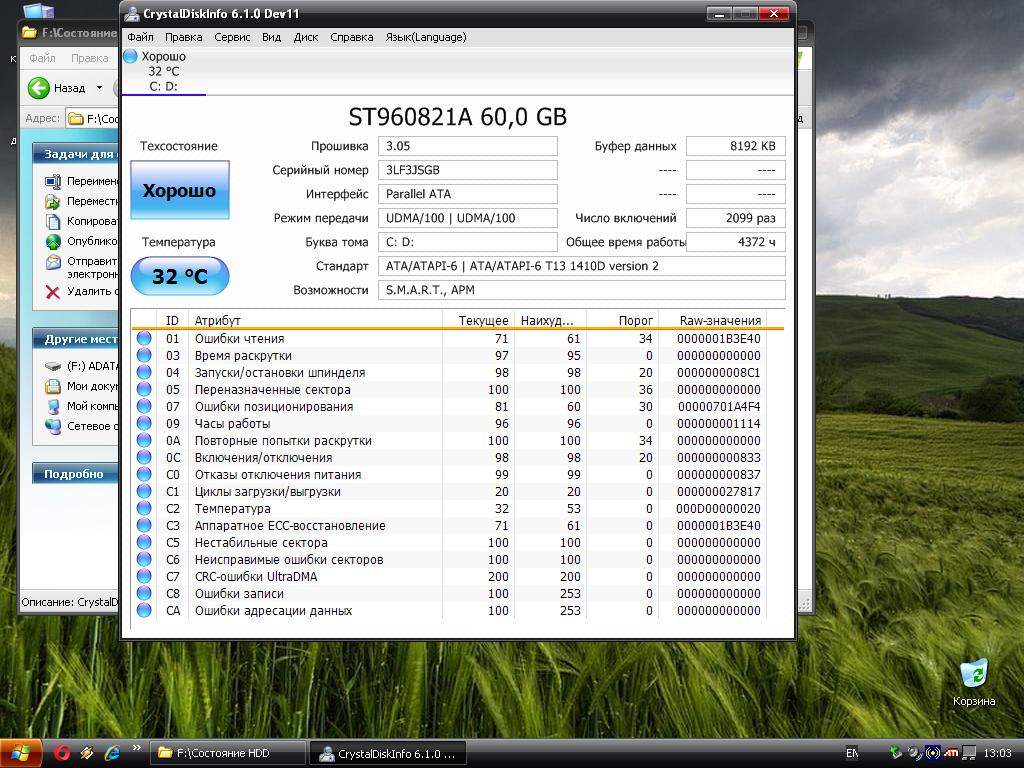Click the ID column header
Viewport: 1024px width, 768px height.
172,320
